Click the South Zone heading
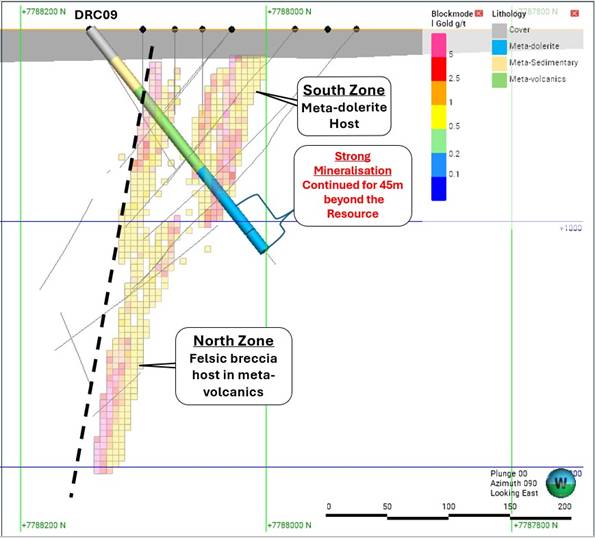The width and height of the screenshot is (595, 538). point(344,90)
